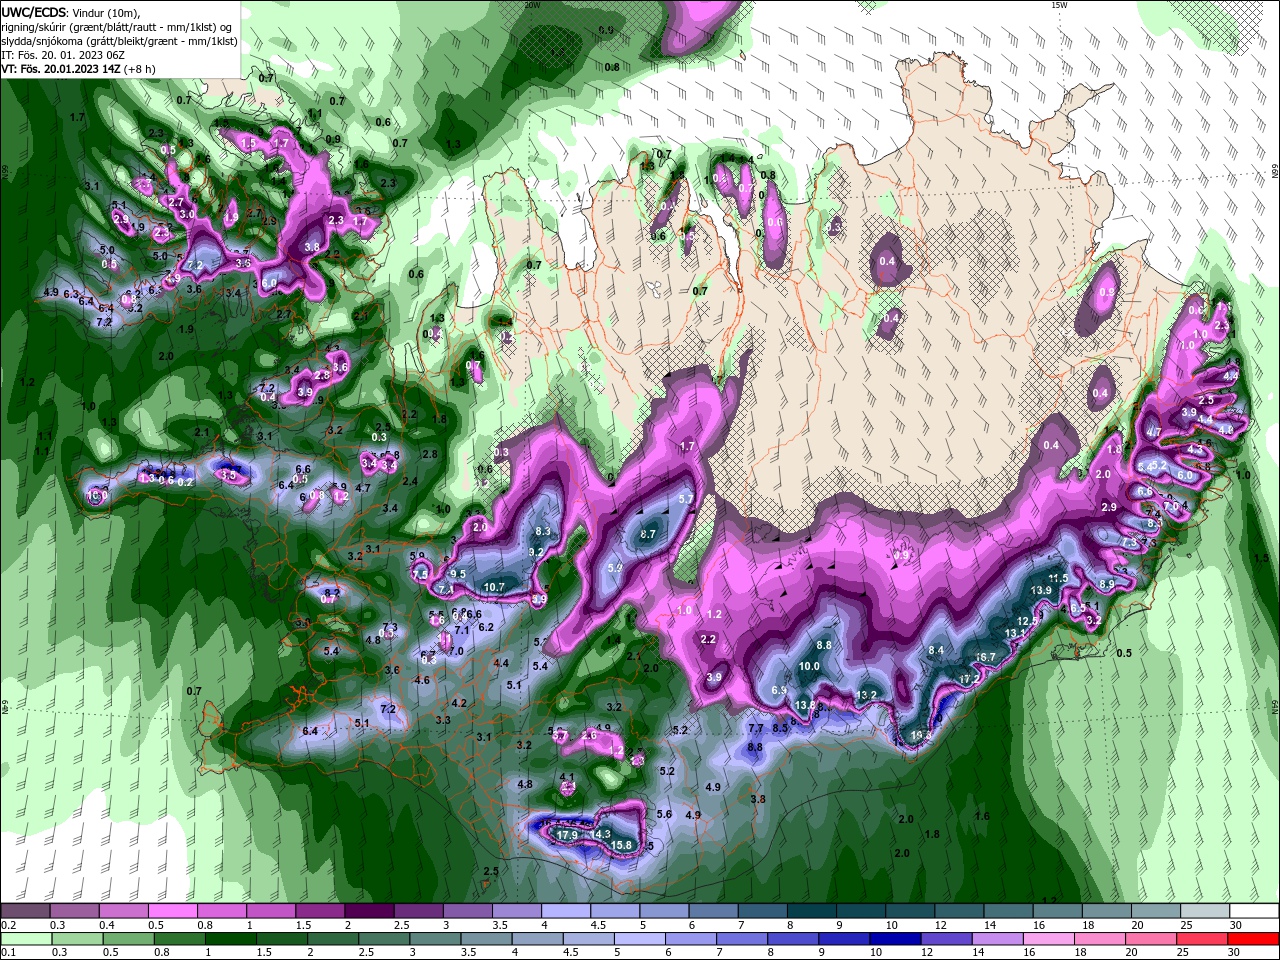Pick the darkest purple snow swatch between 2 and 2.5
This screenshot has height=960, width=1280.
tap(368, 911)
